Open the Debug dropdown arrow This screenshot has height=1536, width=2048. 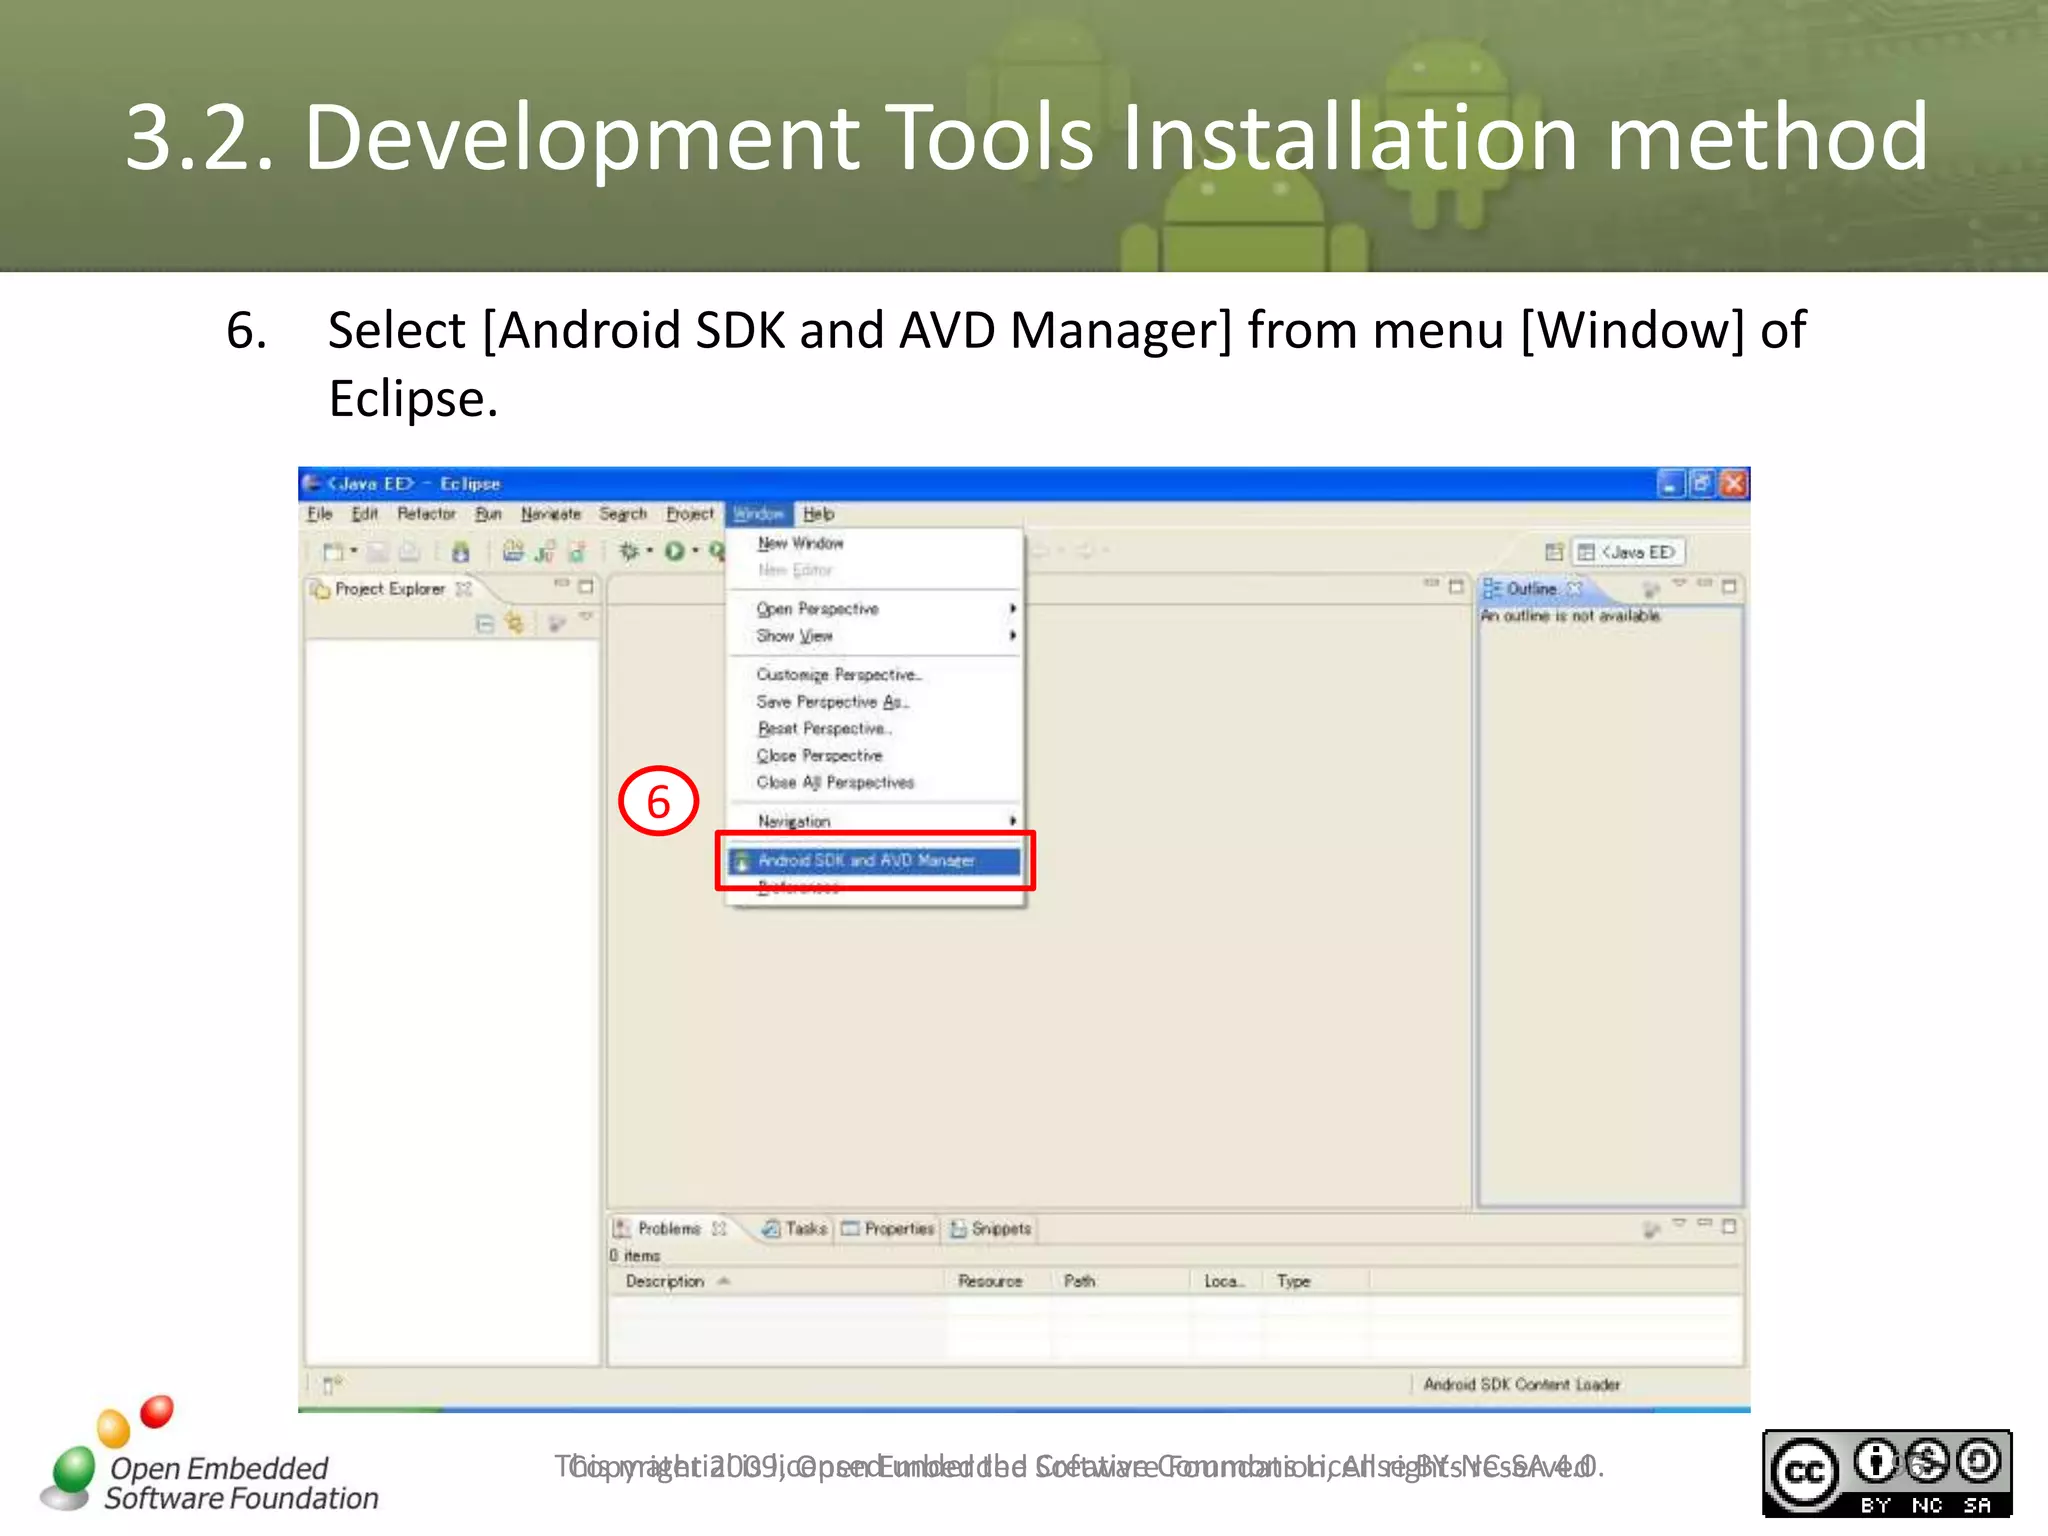(x=650, y=550)
